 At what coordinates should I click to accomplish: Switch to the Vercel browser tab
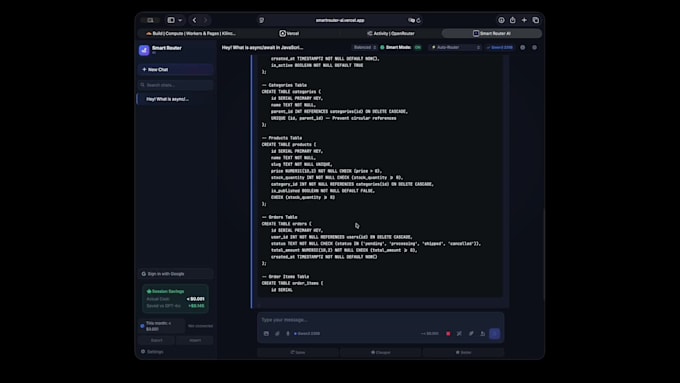[289, 33]
